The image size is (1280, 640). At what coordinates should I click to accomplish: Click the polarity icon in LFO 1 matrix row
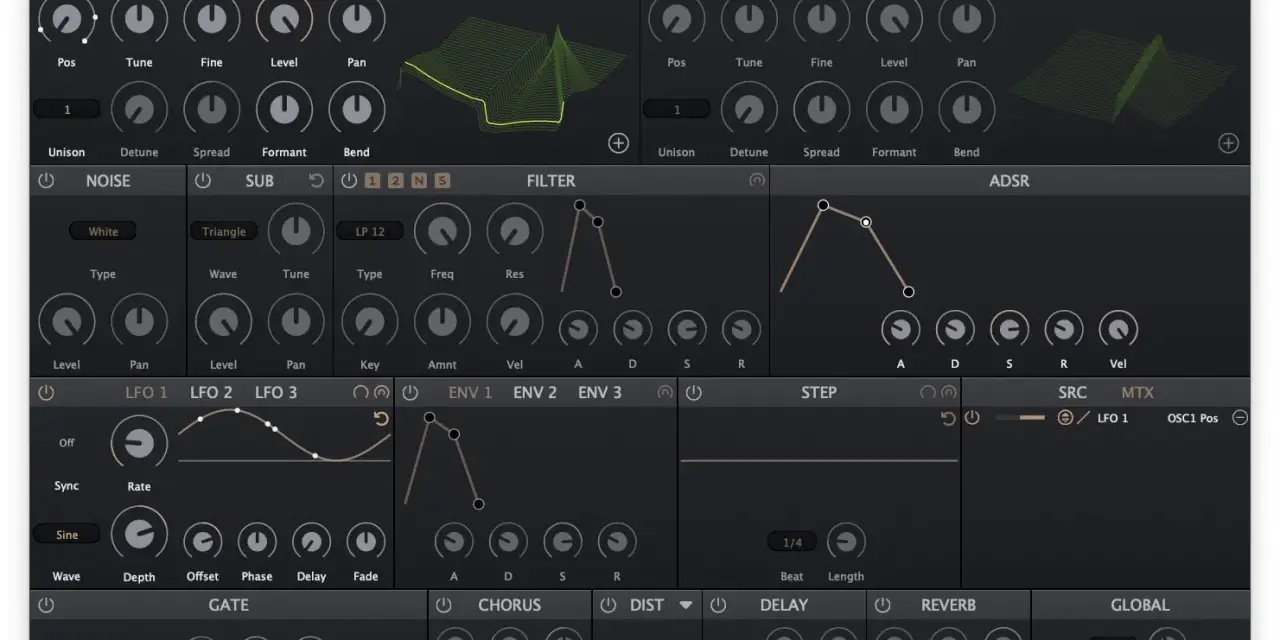(x=1065, y=418)
